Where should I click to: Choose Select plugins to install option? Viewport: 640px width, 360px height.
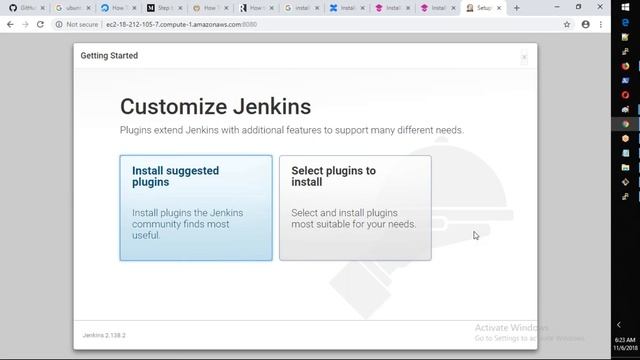click(355, 208)
